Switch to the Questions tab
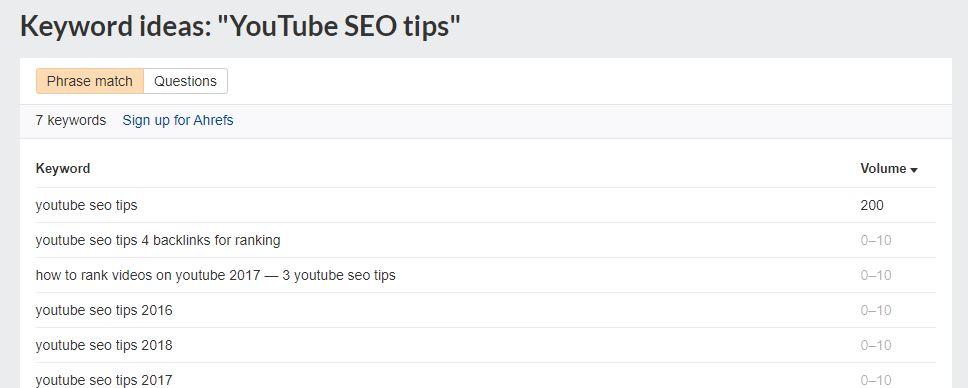 [x=185, y=81]
